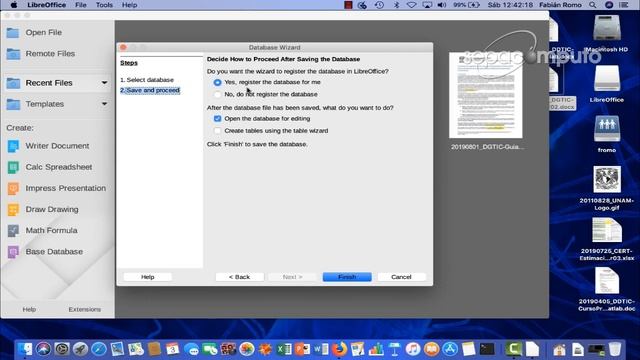640x360 pixels.
Task: Open the LibreOffice application menu
Action: (46, 5)
